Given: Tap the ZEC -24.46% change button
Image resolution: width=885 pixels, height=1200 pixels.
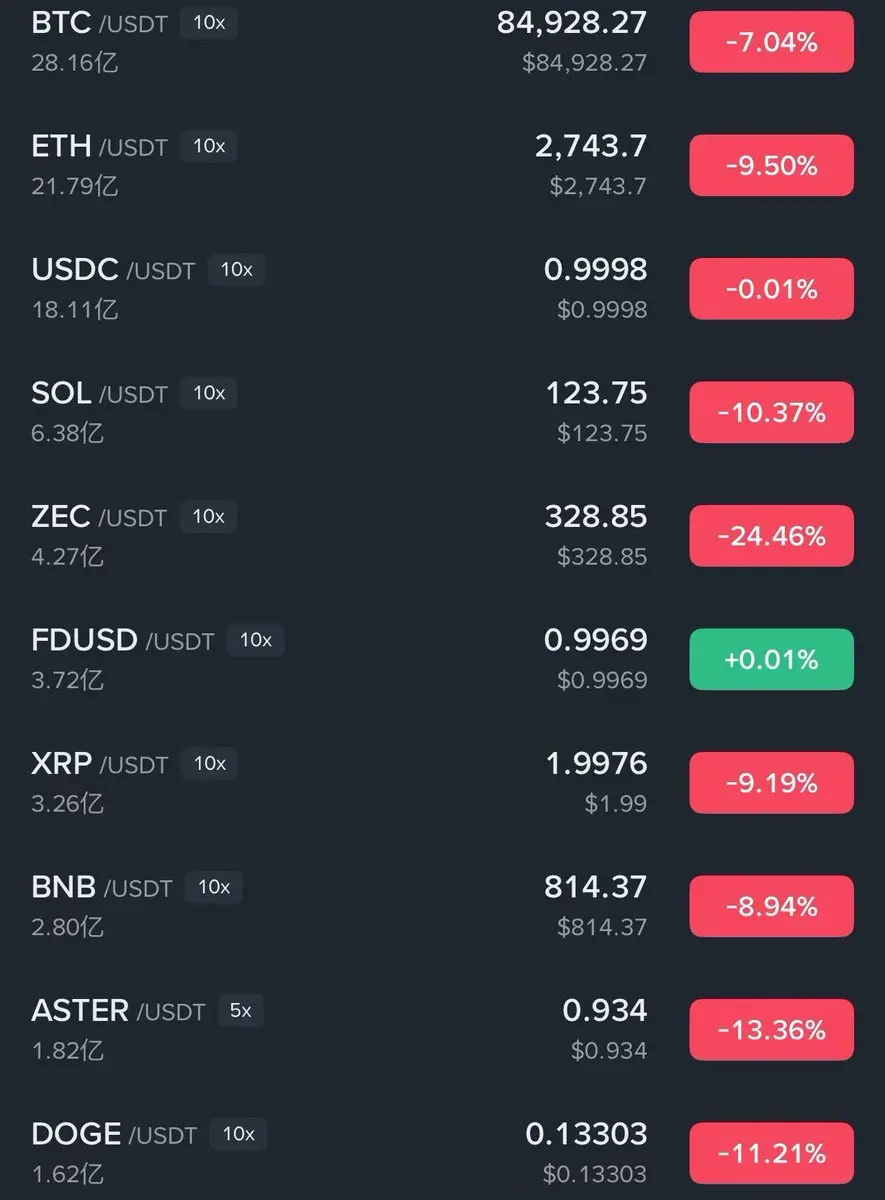Looking at the screenshot, I should pyautogui.click(x=771, y=536).
